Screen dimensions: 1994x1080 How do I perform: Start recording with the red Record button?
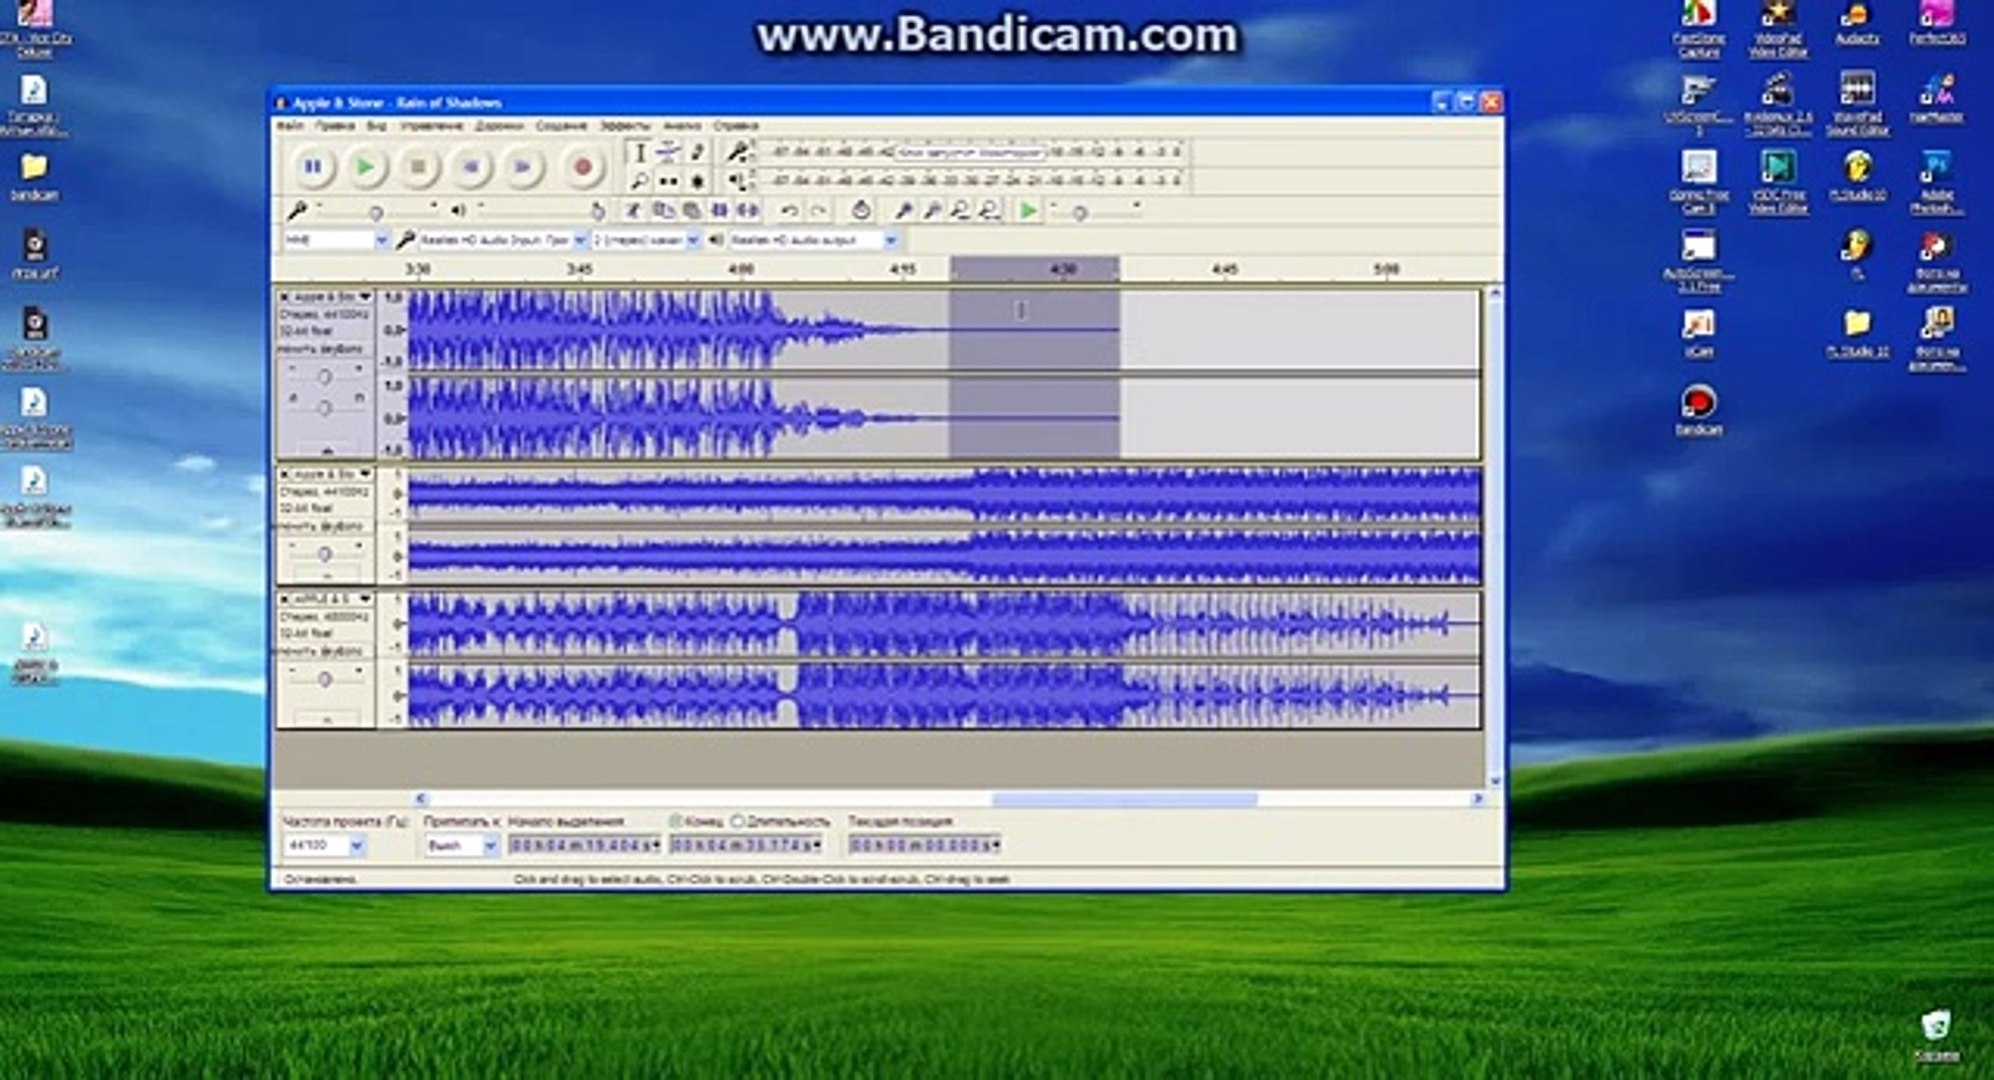582,167
